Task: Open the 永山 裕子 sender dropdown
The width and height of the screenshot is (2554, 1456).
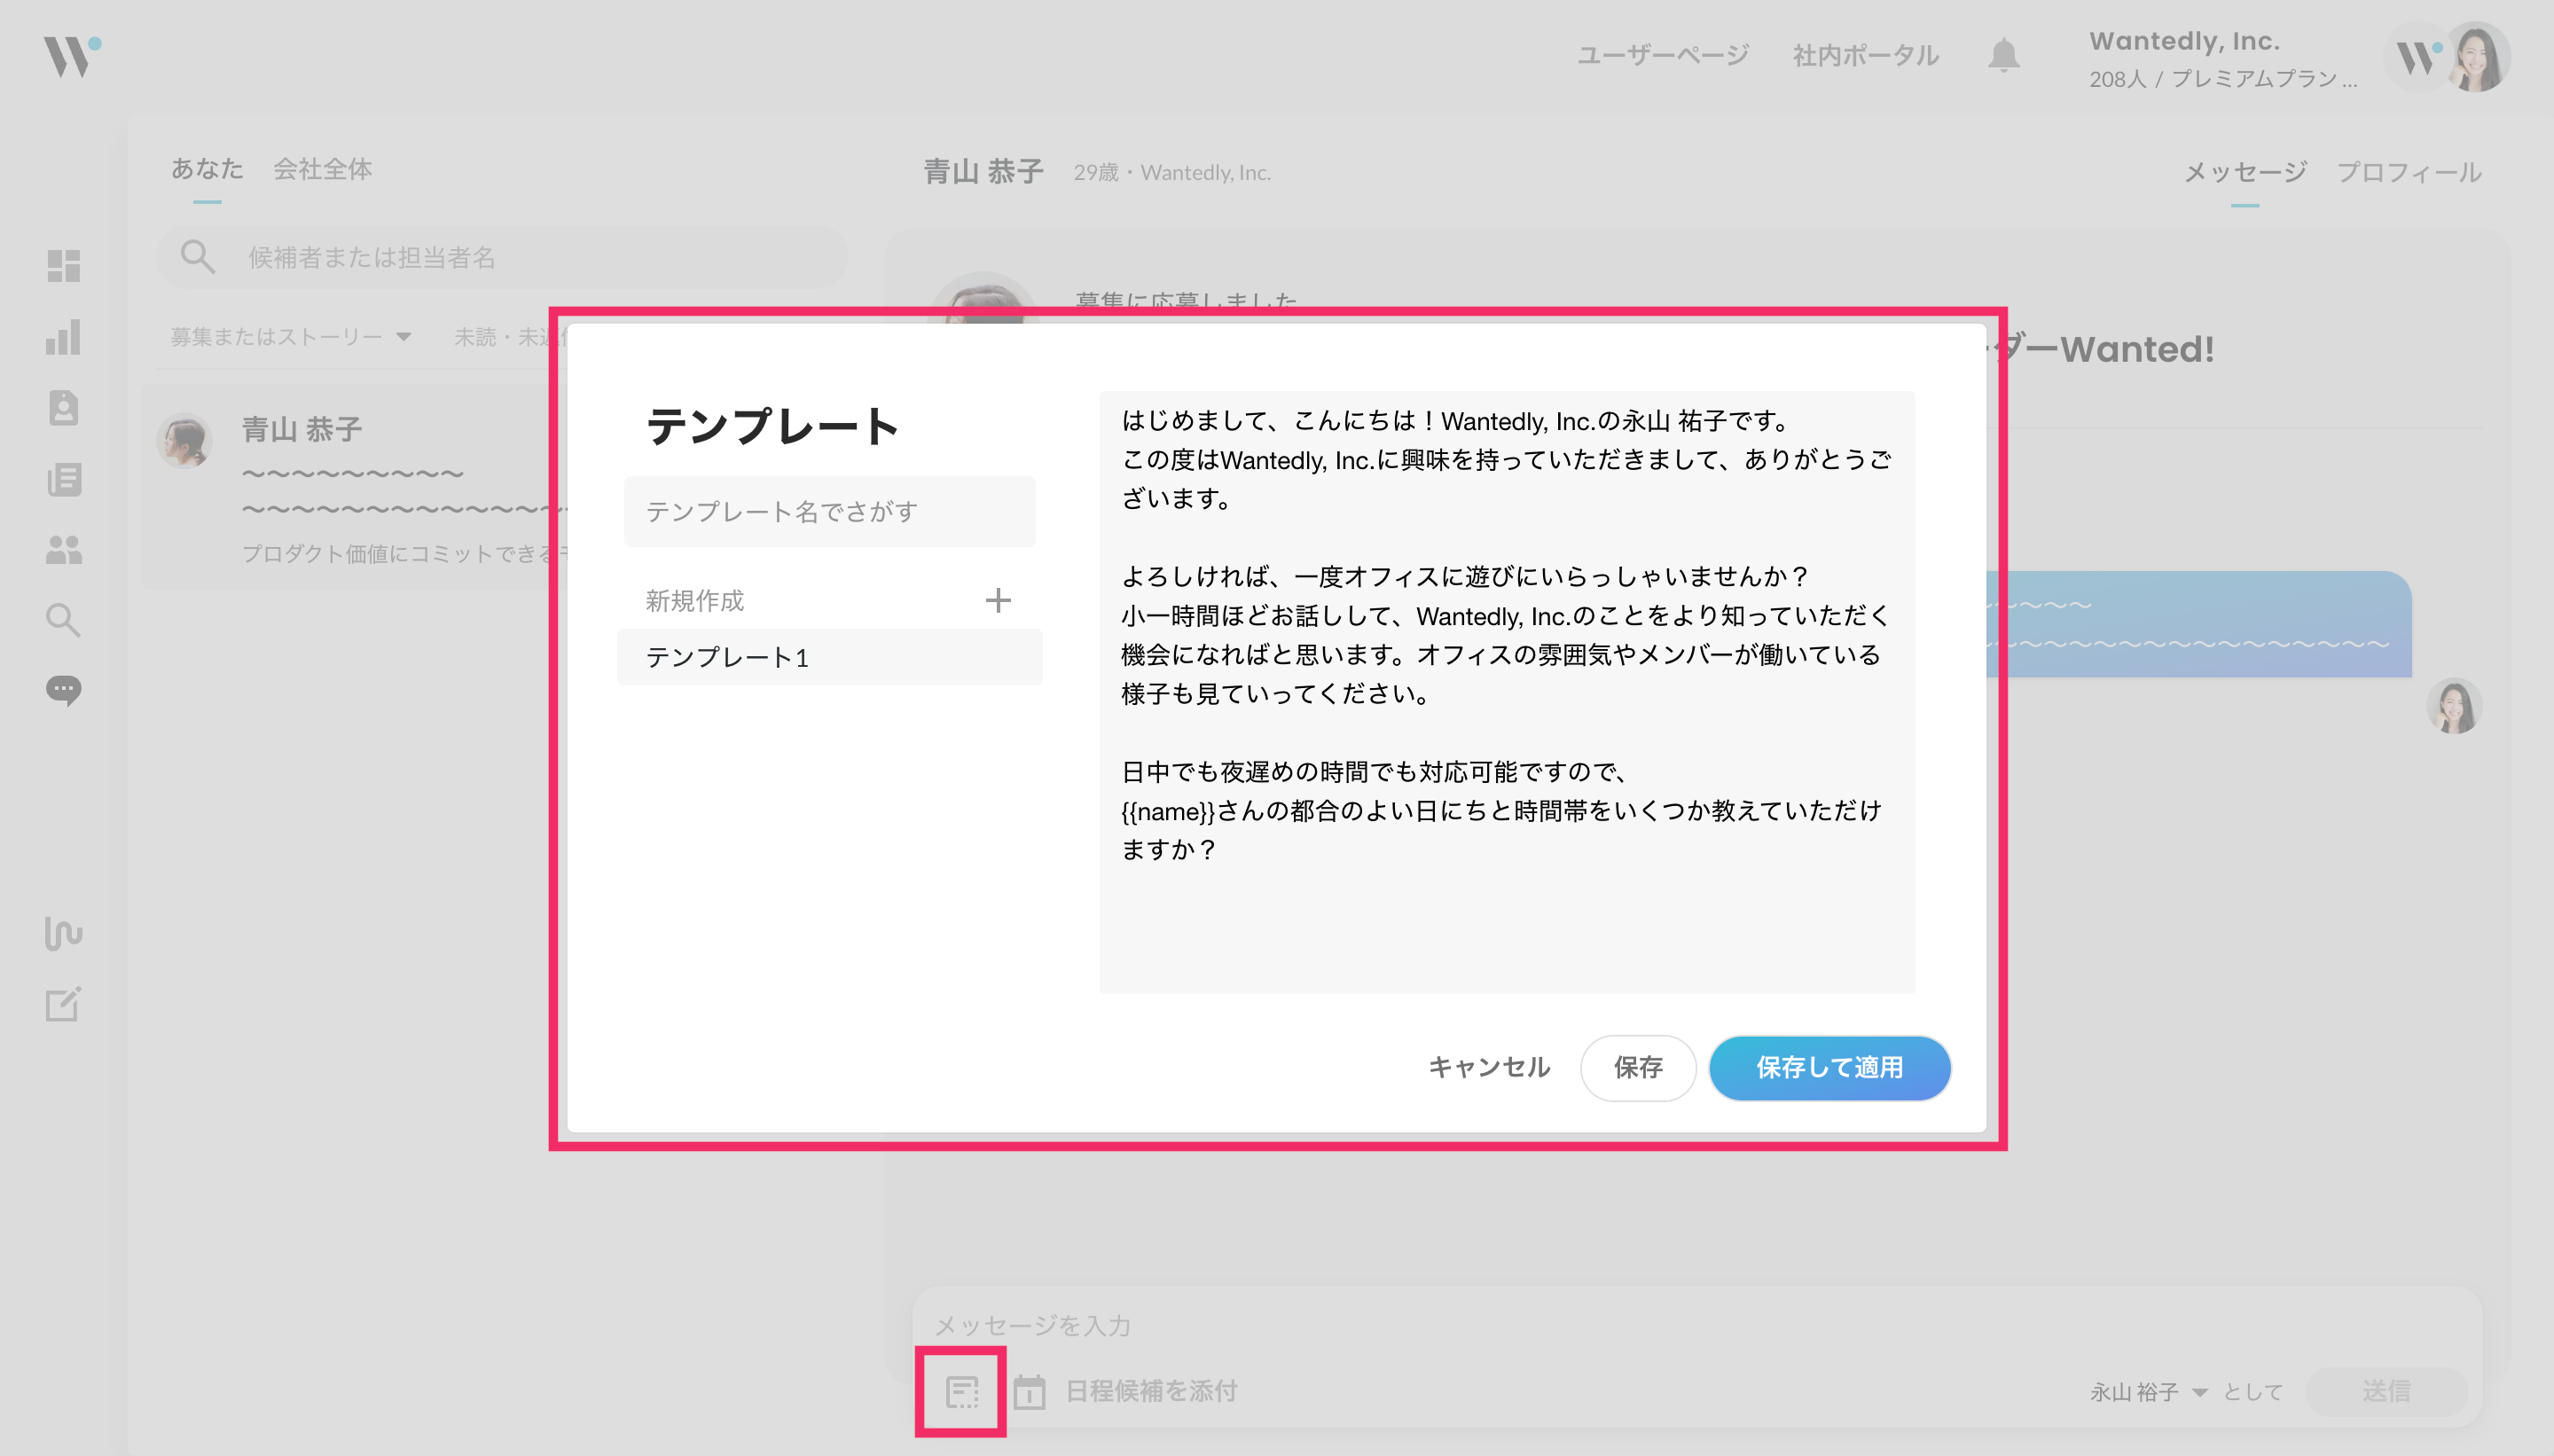Action: click(2147, 1391)
